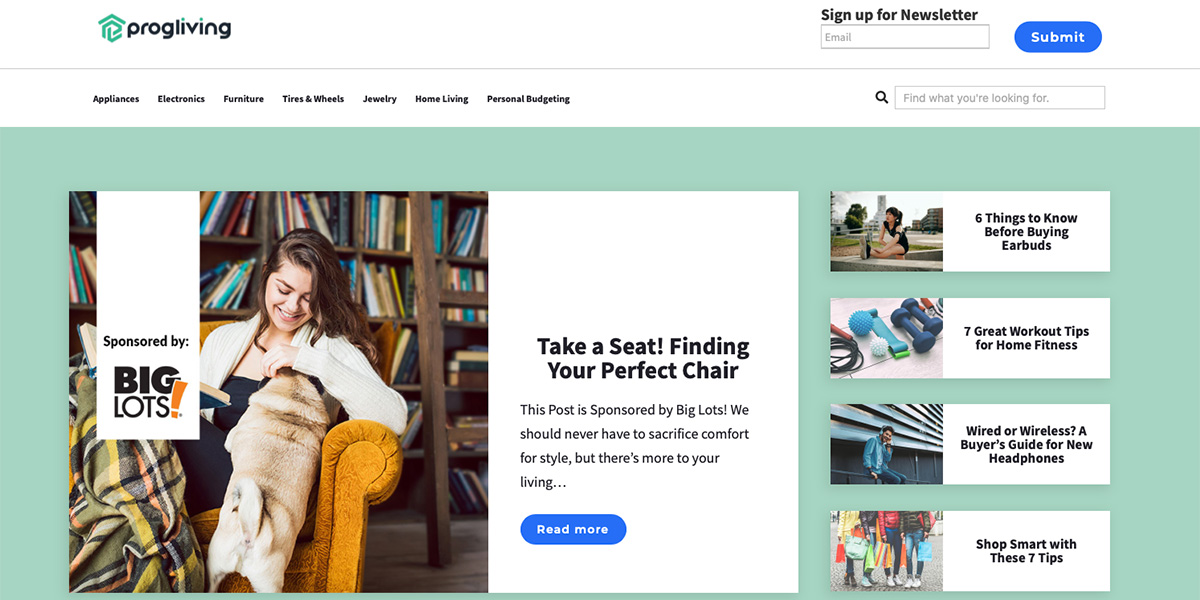Open 'Shop Smart with These 7 Tips'
1200x600 pixels.
[1026, 551]
